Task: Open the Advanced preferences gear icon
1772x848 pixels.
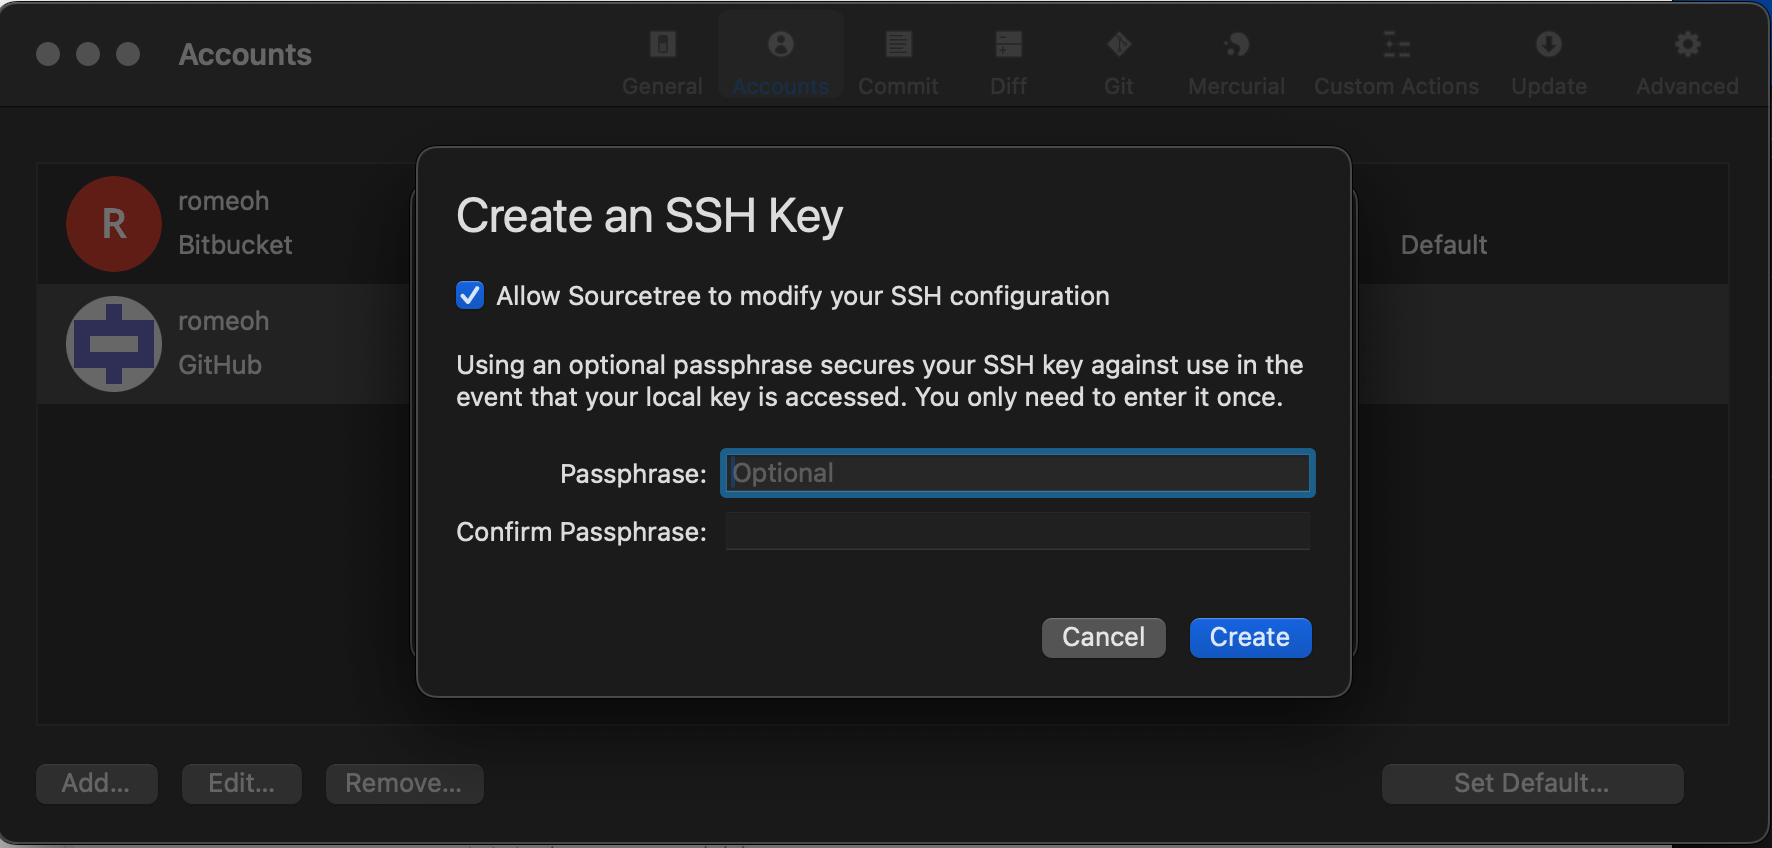Action: (1687, 45)
